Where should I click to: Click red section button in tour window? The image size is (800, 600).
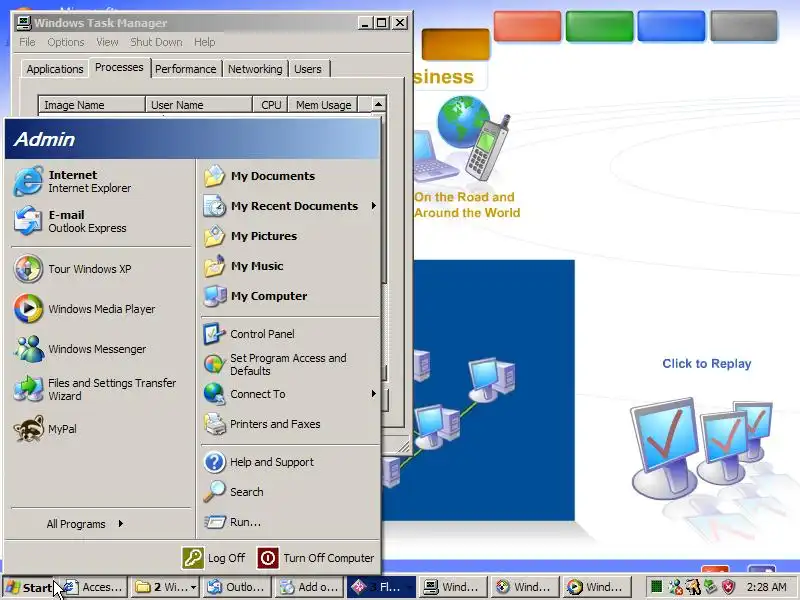(x=527, y=25)
